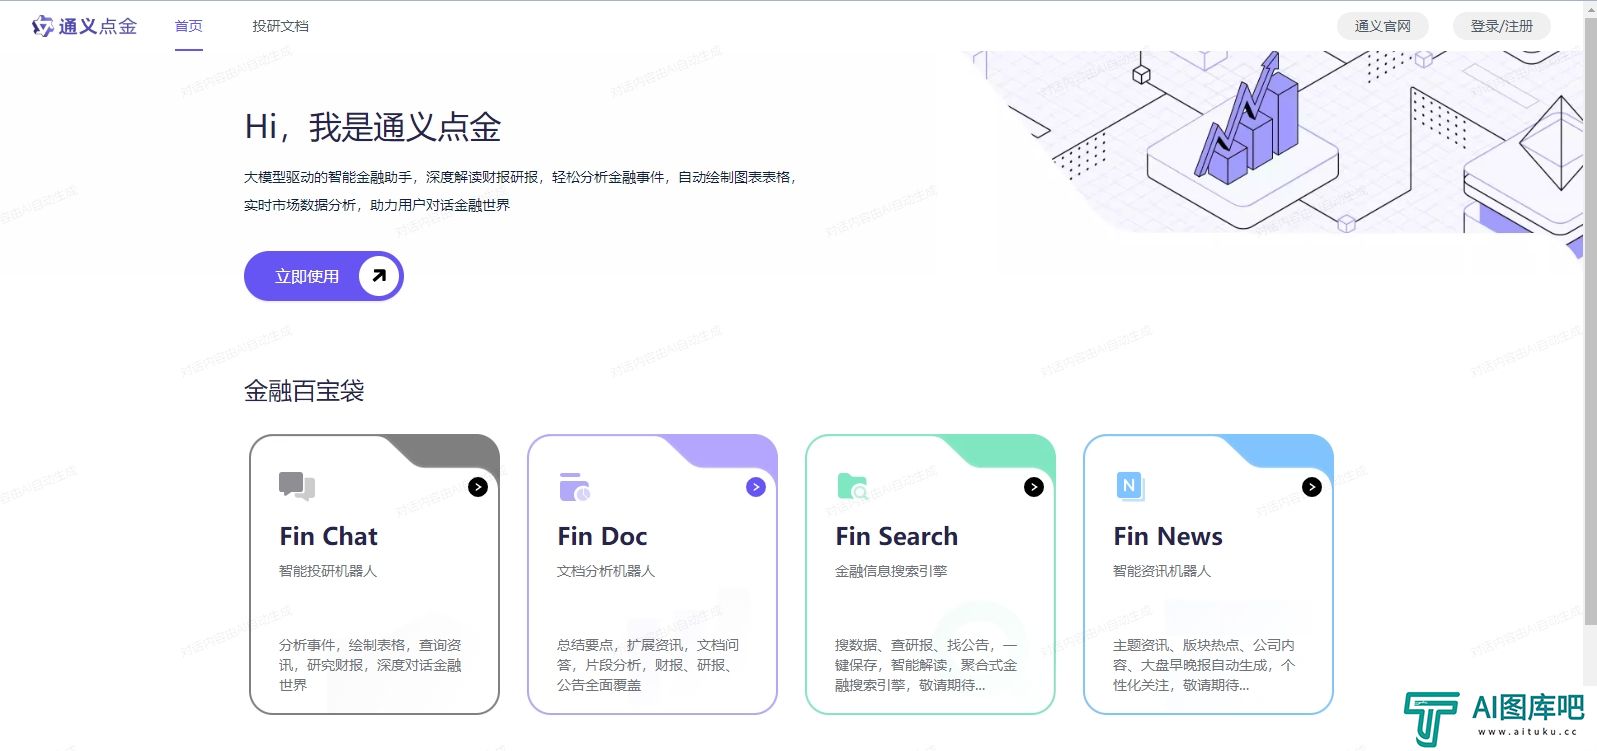The height and width of the screenshot is (751, 1597).
Task: Click the arrow circle on the Fin News card
Action: 1312,487
